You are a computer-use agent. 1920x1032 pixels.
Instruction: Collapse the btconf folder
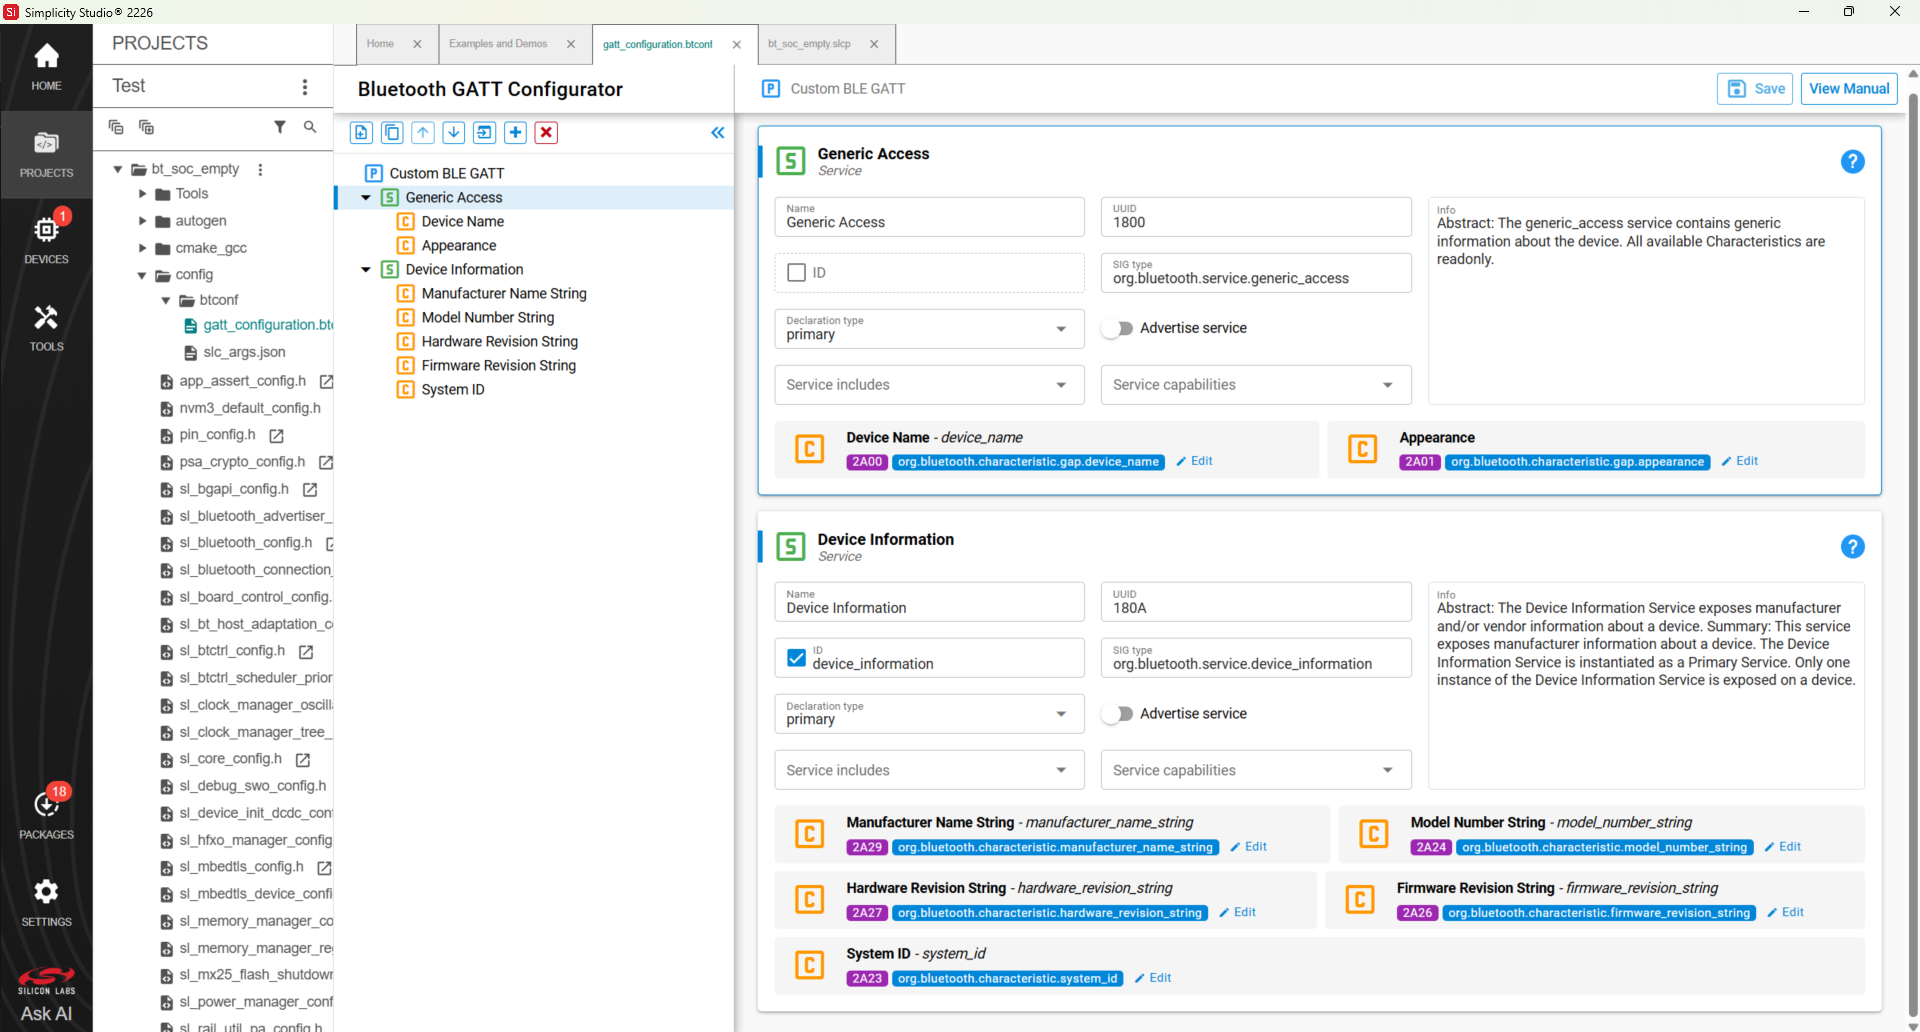[166, 300]
